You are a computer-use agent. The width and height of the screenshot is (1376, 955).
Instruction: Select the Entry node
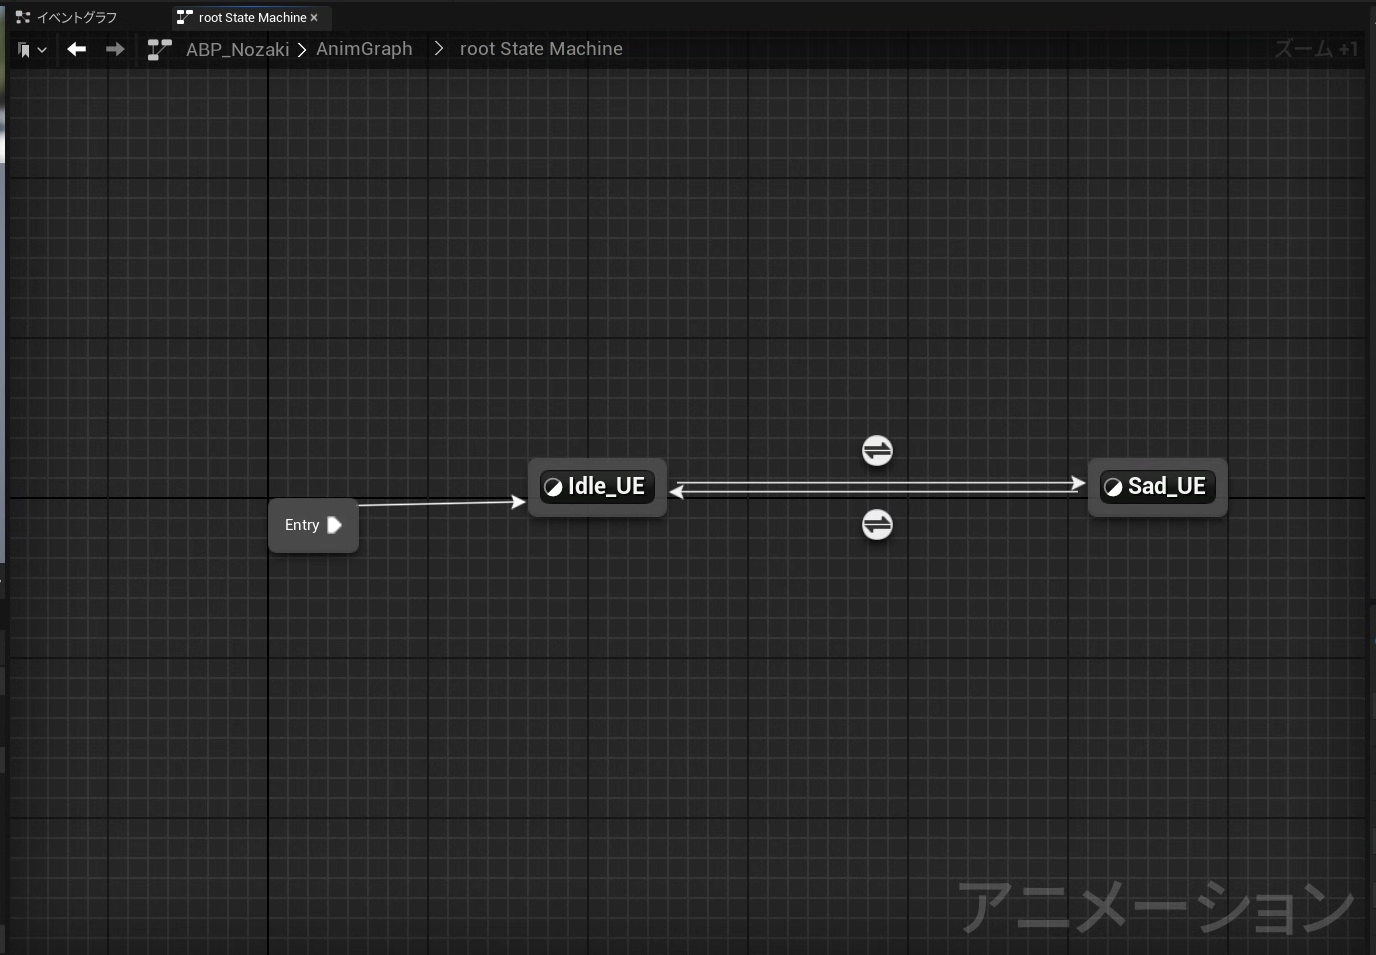[302, 525]
